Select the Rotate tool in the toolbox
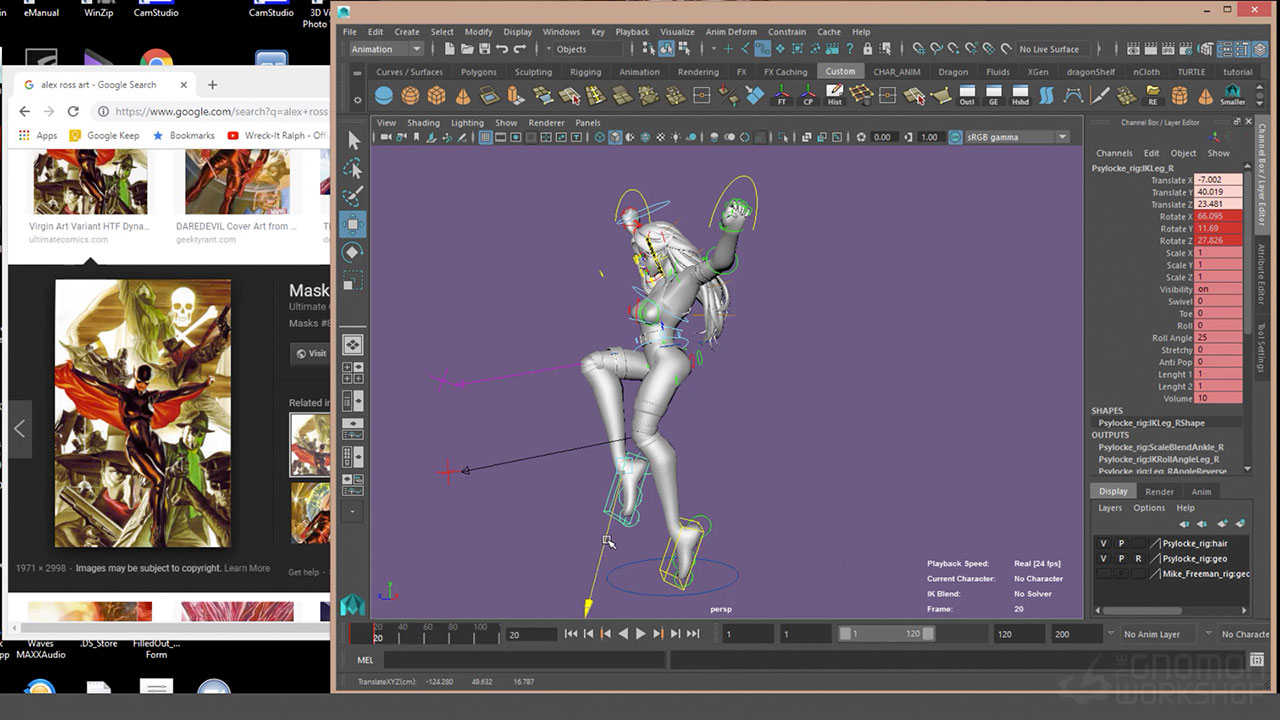The height and width of the screenshot is (720, 1280). coord(353,253)
